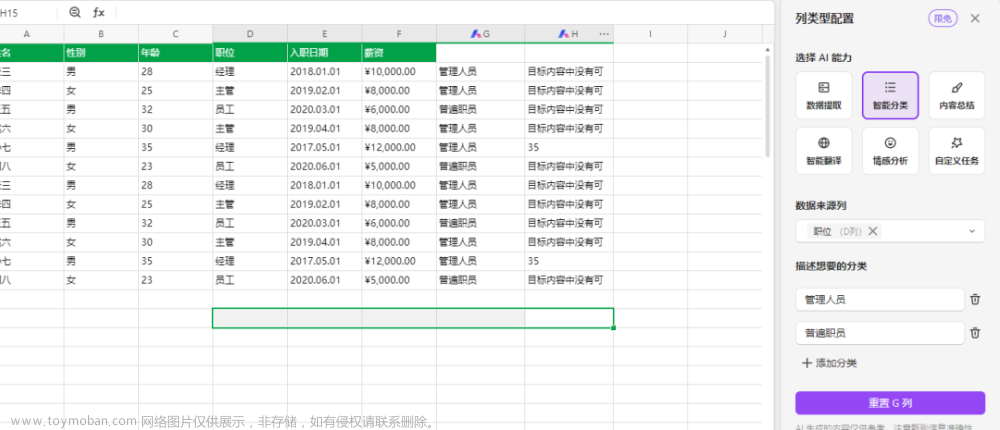Edit the 普通职员 category input field
Screen dimensions: 1000x430
click(x=880, y=333)
